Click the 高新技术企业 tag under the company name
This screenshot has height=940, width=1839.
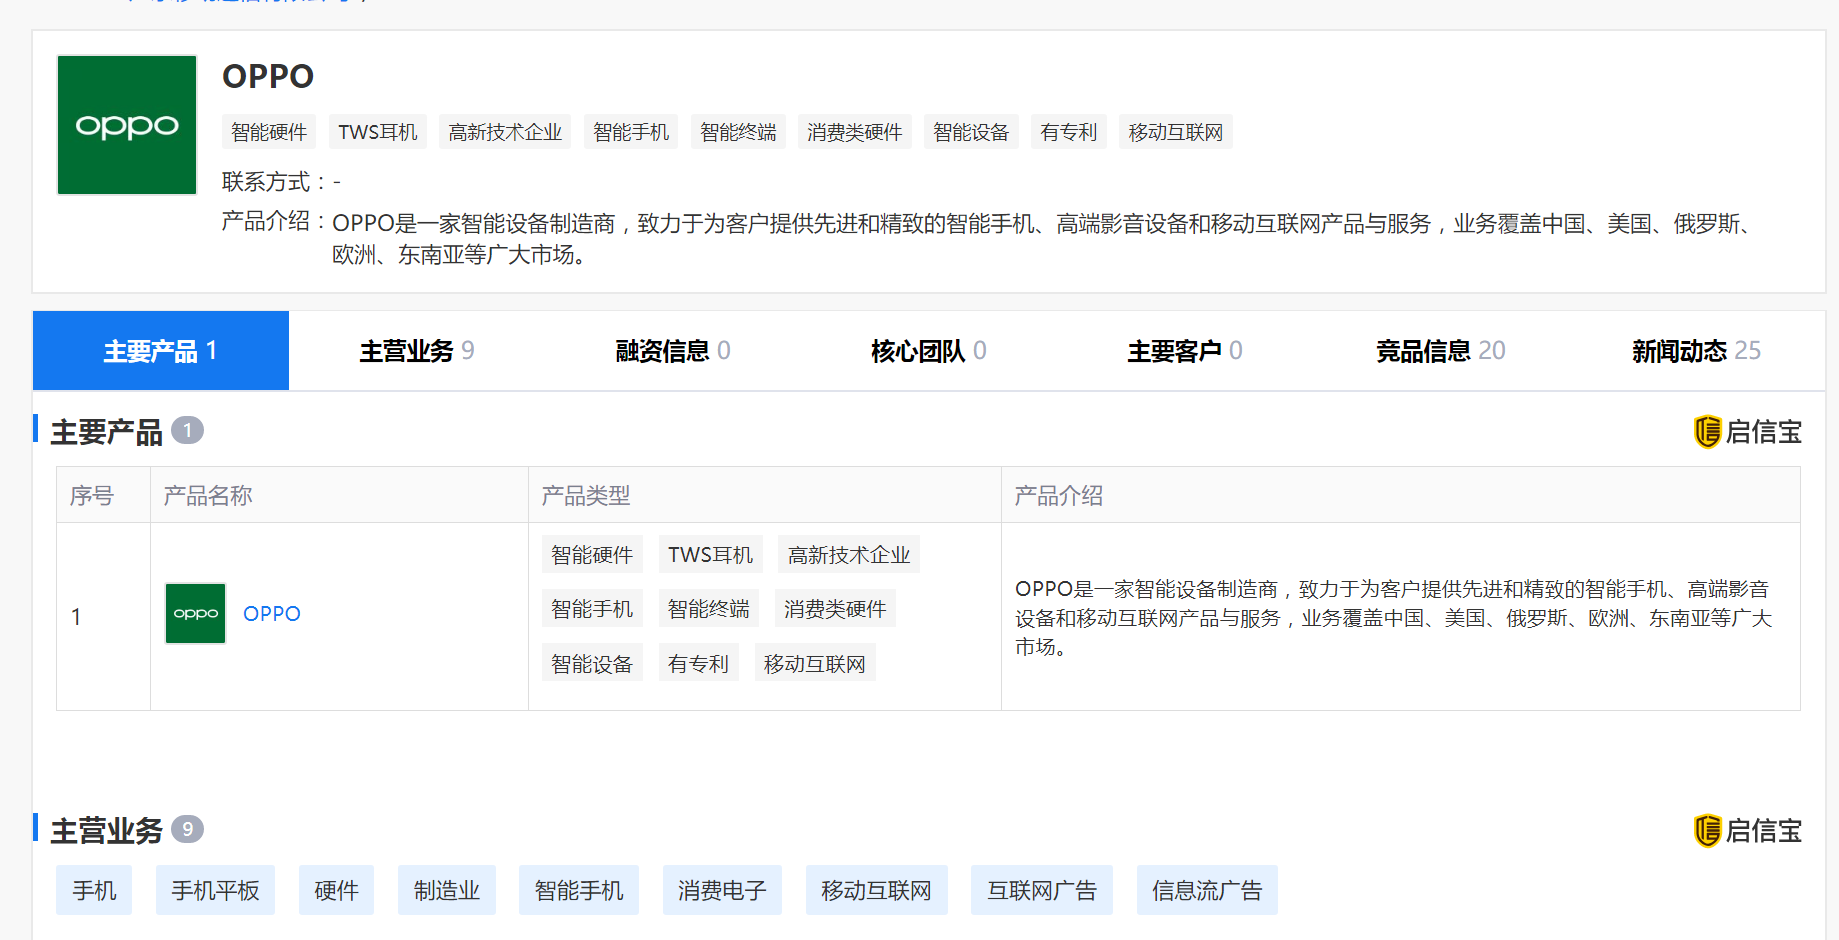[505, 132]
